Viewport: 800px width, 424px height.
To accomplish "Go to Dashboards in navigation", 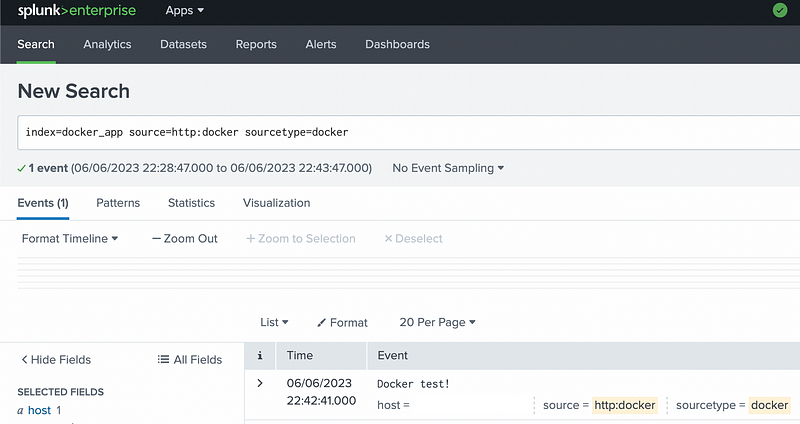I will click(397, 44).
